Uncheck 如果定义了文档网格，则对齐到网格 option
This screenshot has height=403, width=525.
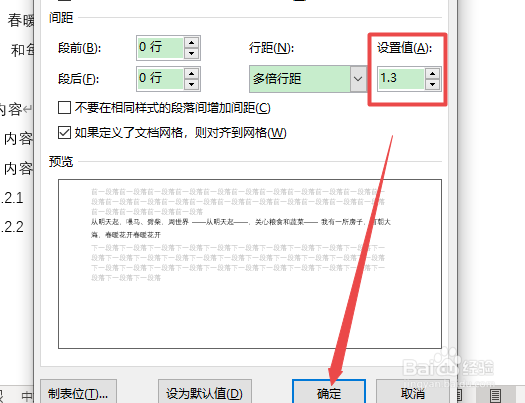[x=64, y=133]
